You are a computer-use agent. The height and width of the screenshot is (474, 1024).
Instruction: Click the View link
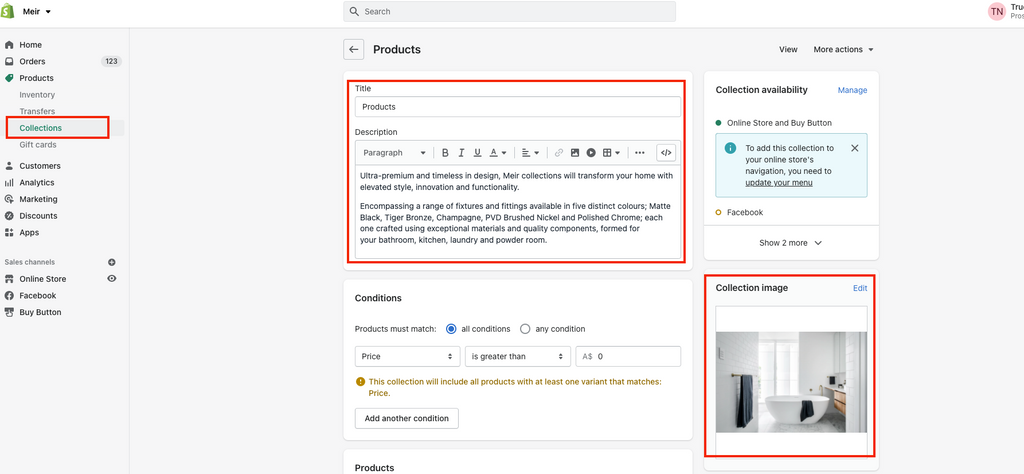tap(788, 50)
